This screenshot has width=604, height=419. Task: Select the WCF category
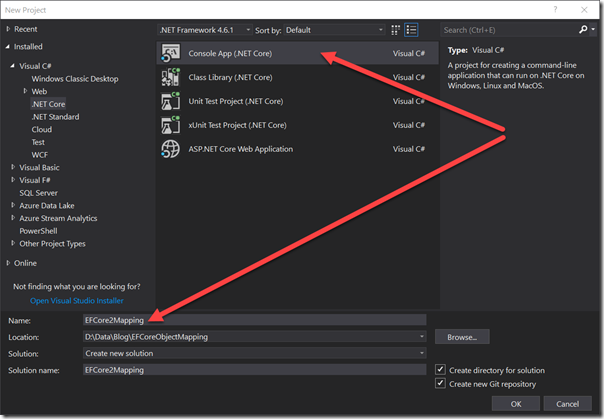click(40, 155)
